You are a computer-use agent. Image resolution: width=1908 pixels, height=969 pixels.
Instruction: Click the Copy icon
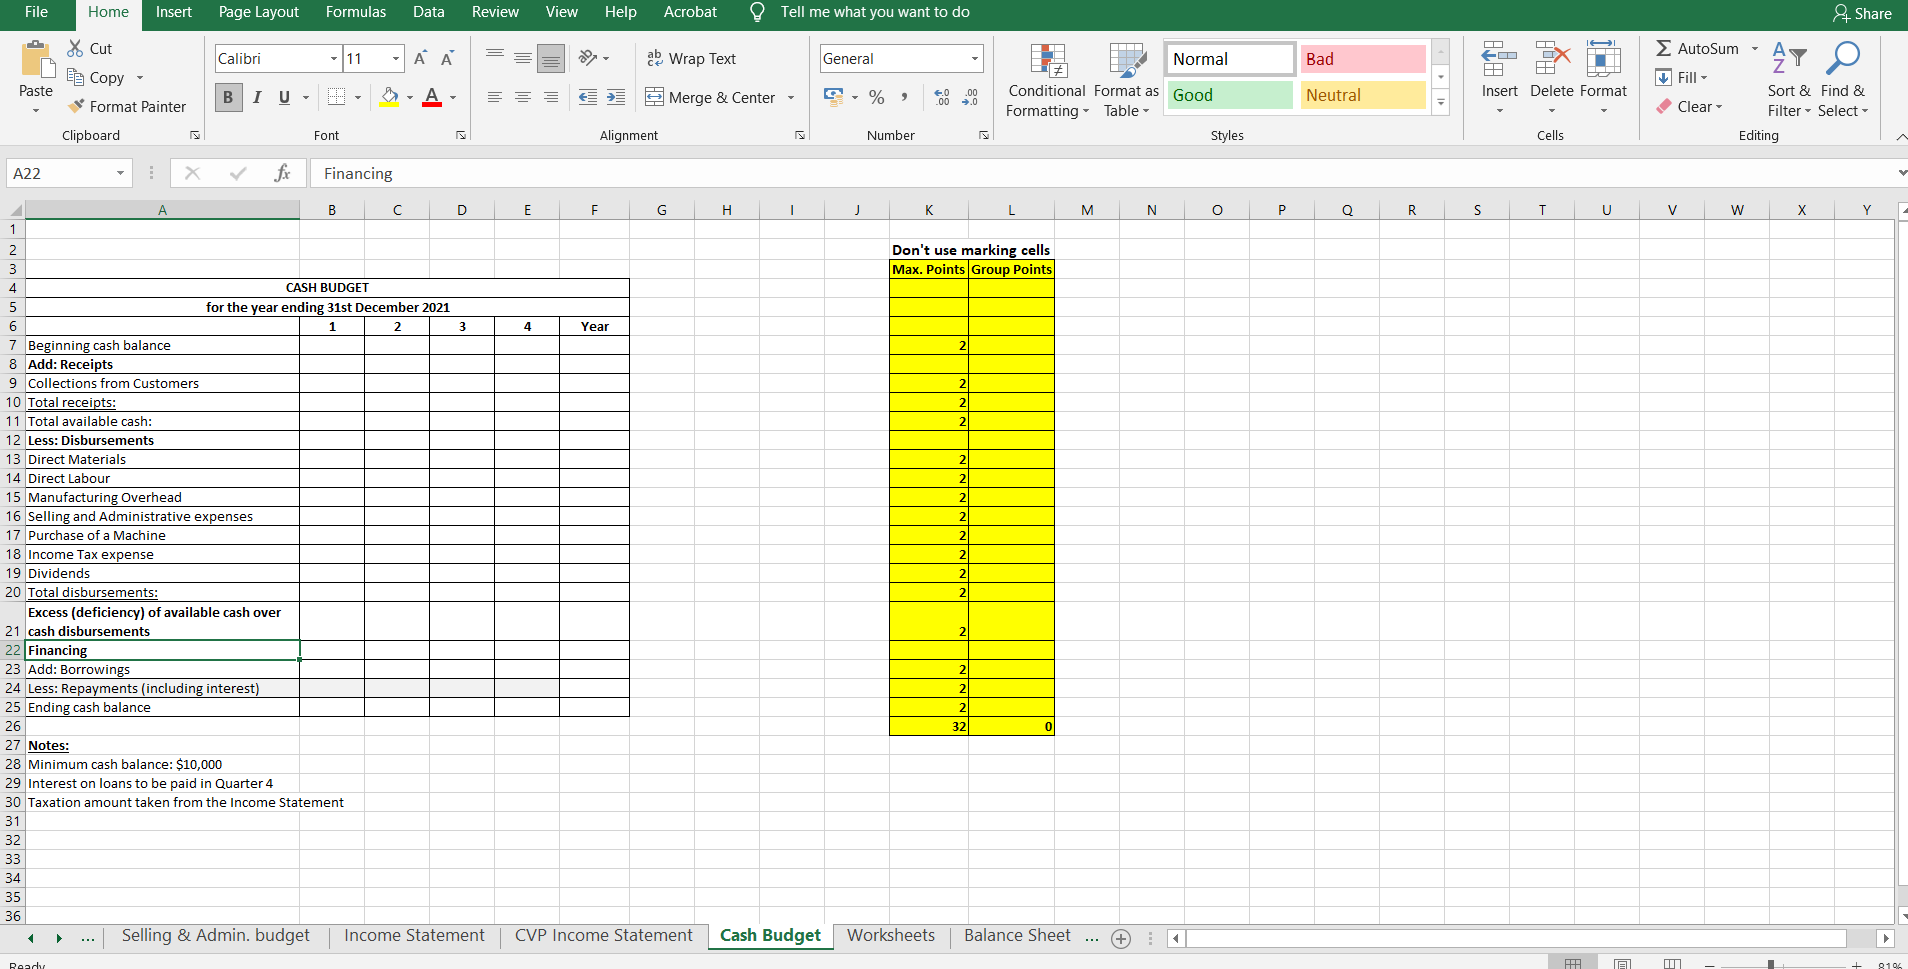coord(75,77)
